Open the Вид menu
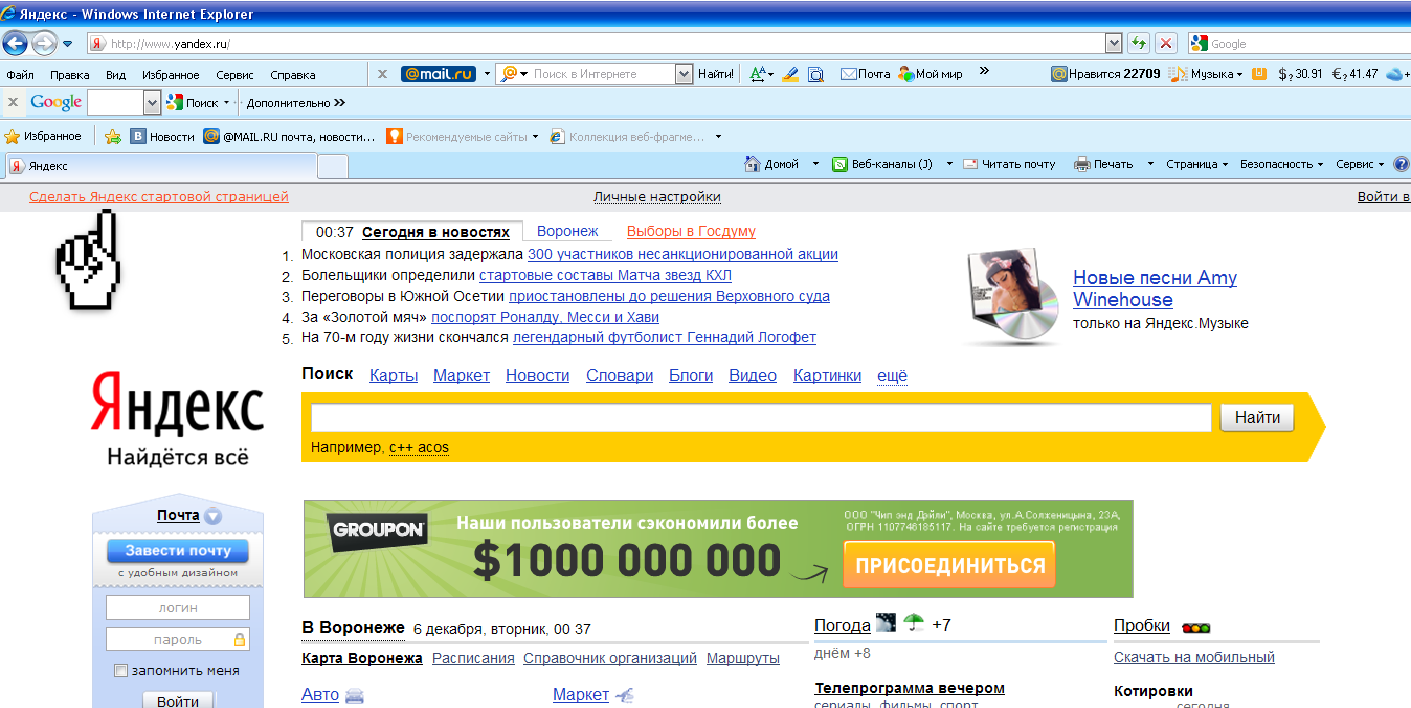Screen dimensions: 1411x708 pyautogui.click(x=116, y=75)
